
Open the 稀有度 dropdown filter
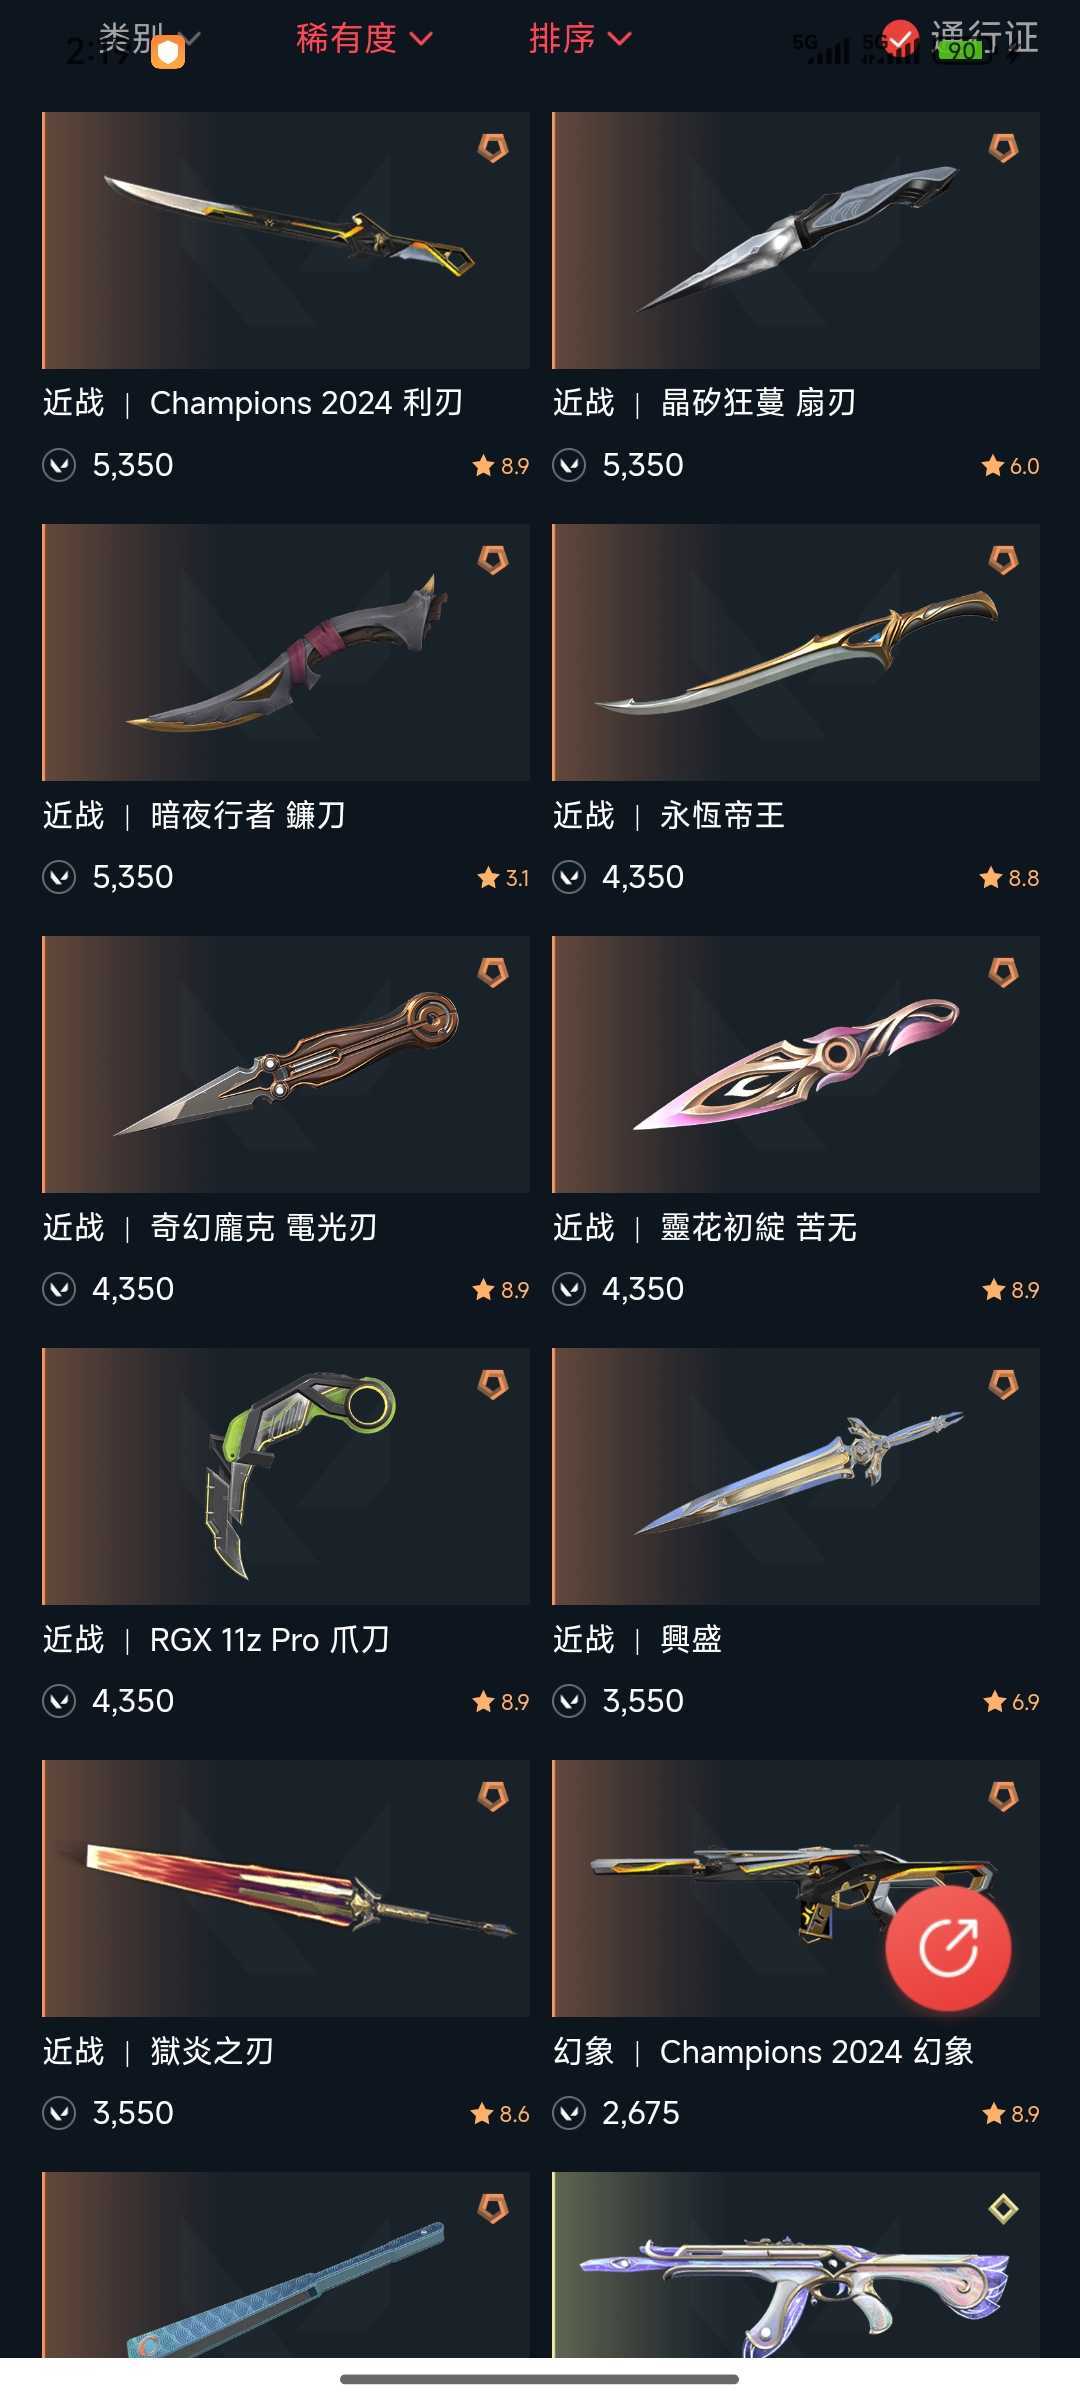pos(364,39)
